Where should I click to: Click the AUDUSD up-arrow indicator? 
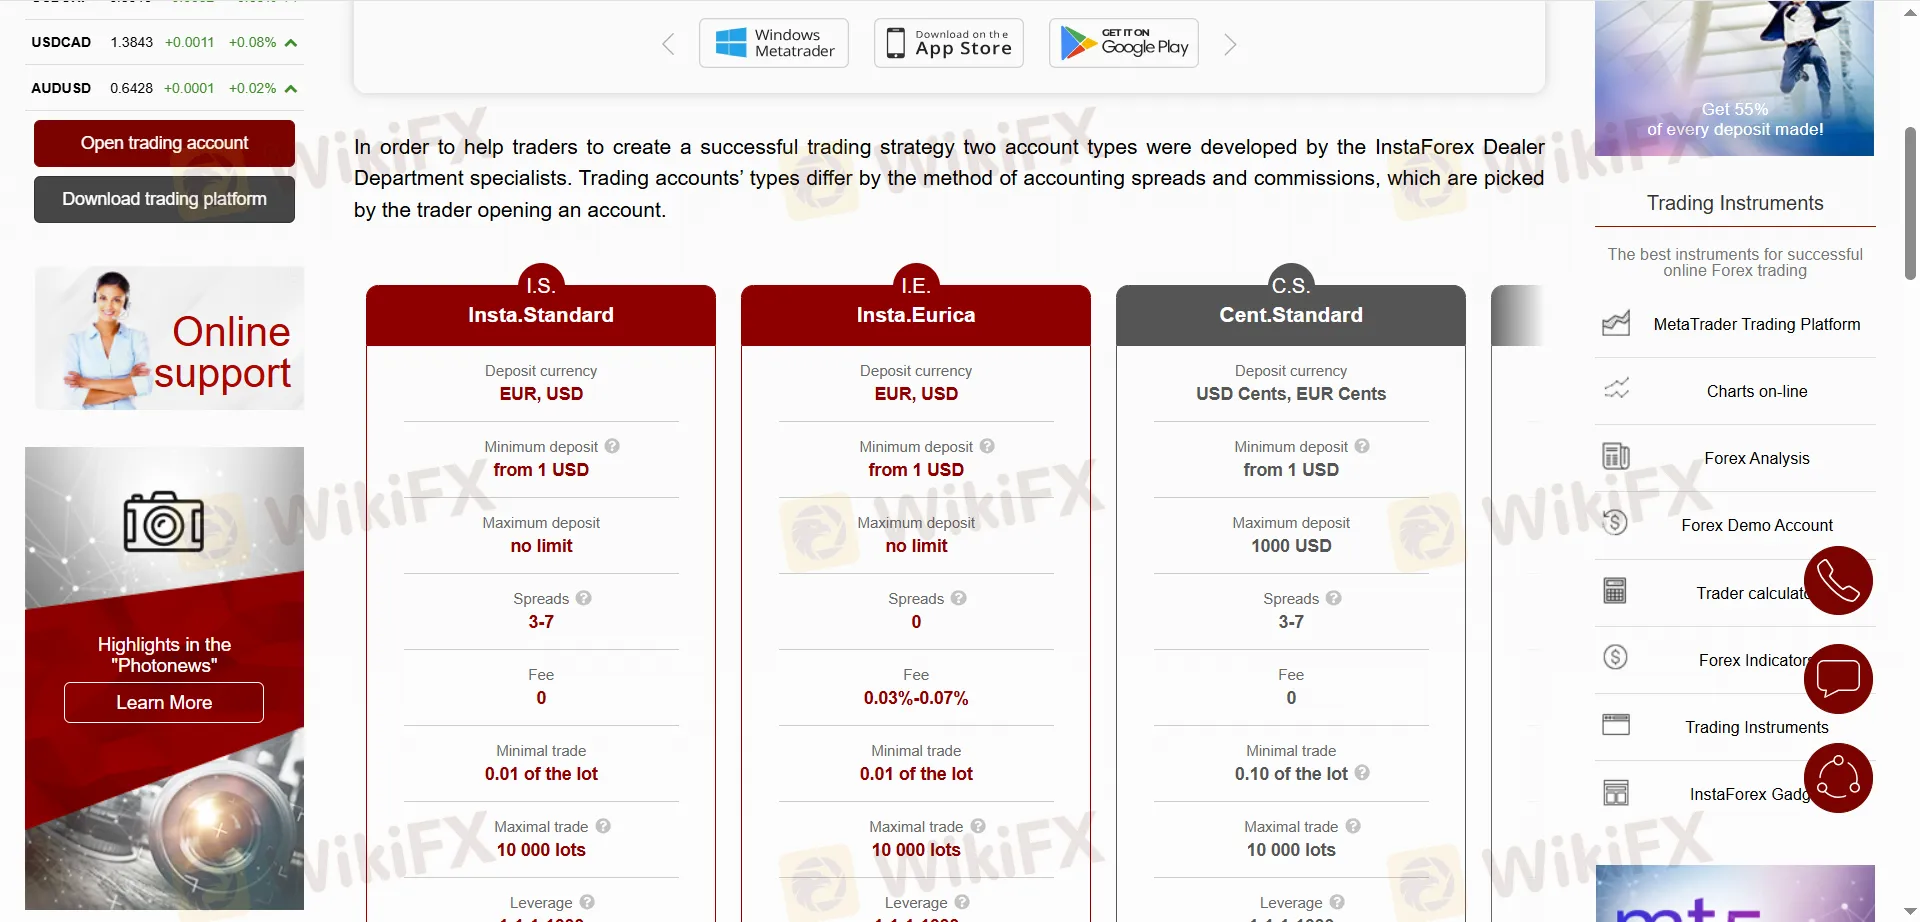(291, 89)
